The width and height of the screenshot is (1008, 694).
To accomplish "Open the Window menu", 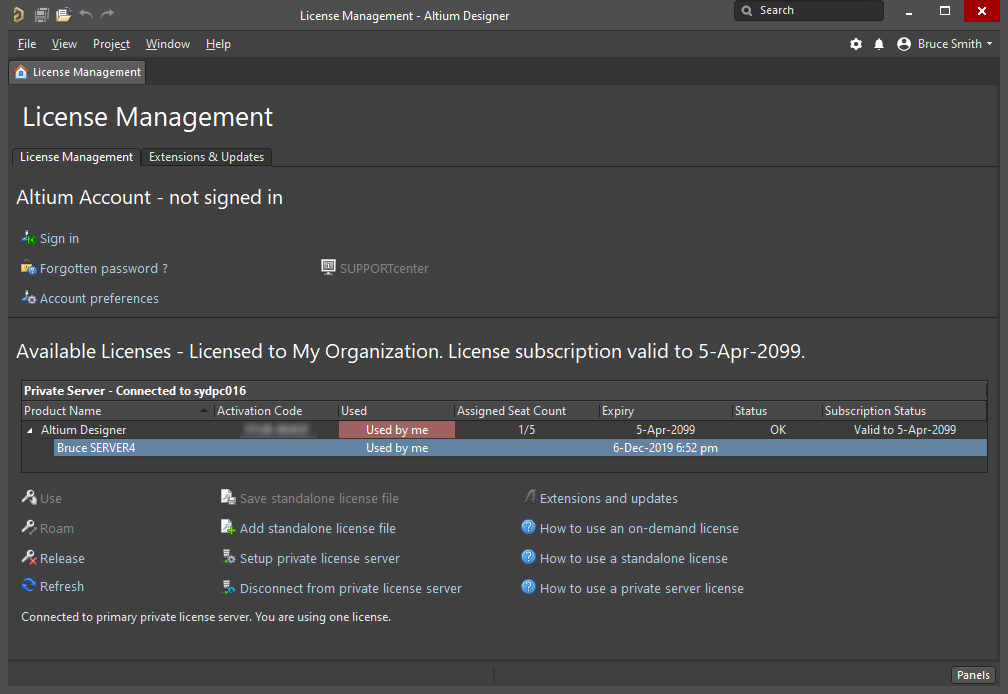I will coord(167,44).
